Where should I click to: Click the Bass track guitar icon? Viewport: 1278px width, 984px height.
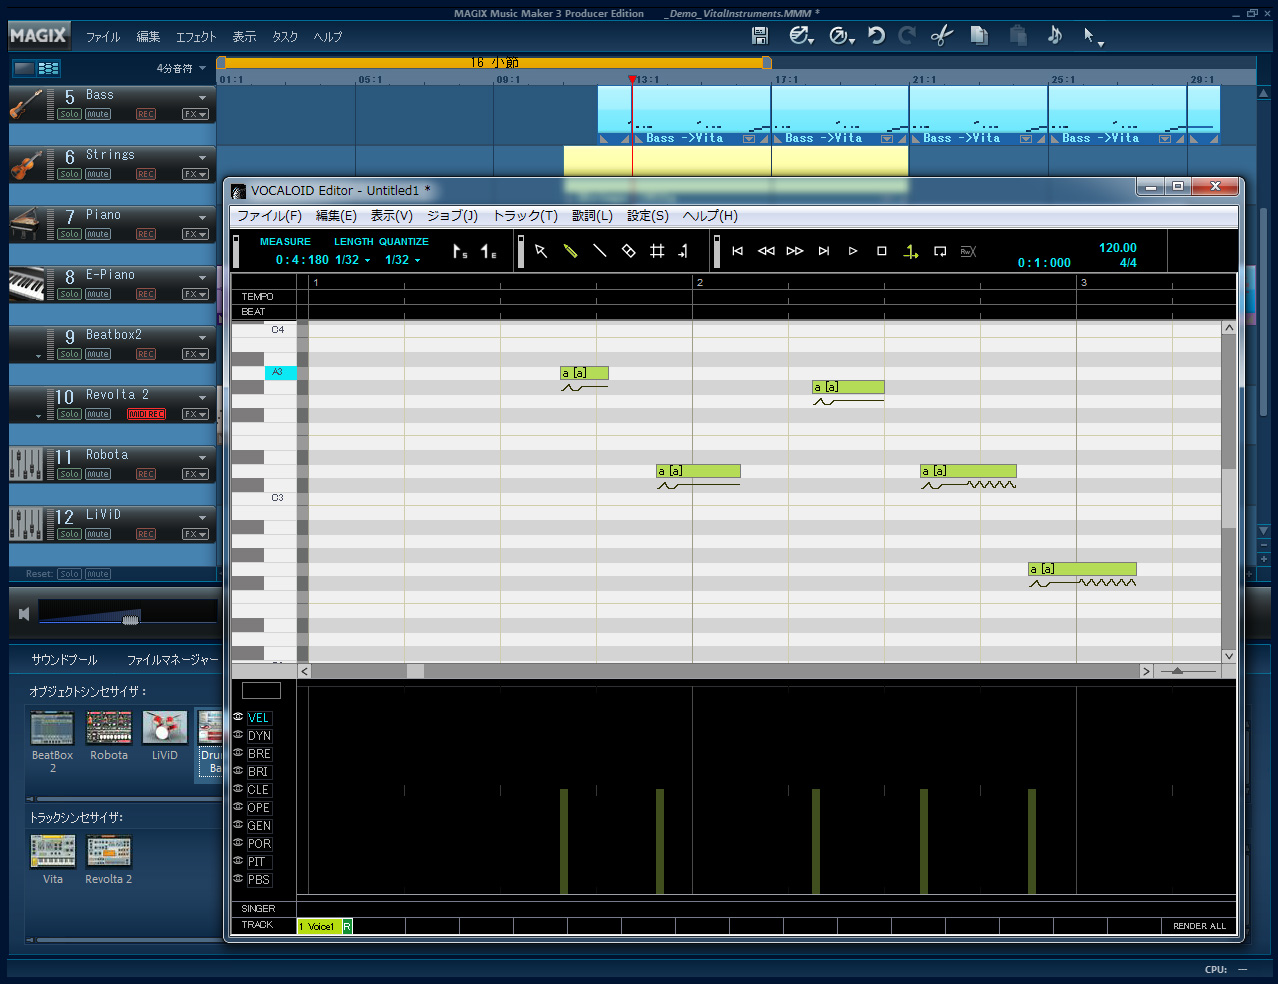coord(26,104)
